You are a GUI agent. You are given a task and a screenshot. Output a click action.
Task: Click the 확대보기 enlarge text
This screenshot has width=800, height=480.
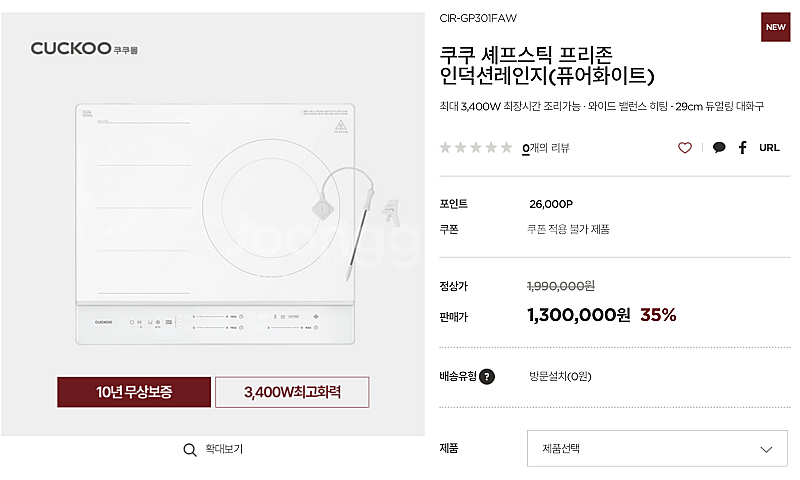tap(224, 450)
